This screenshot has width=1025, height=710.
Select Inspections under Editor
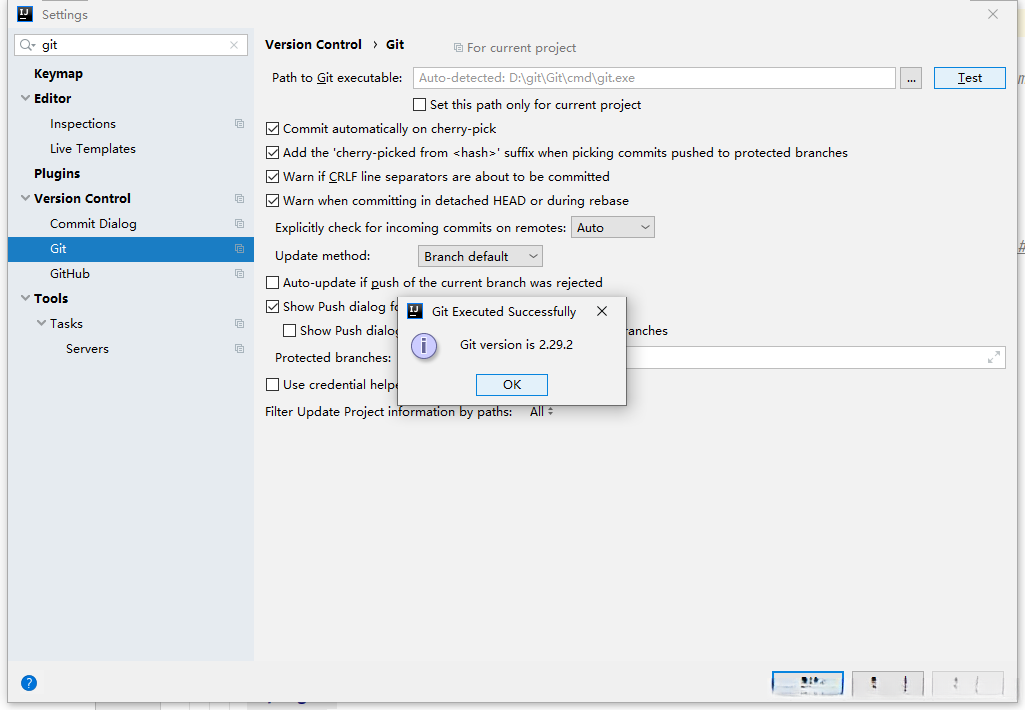point(82,124)
